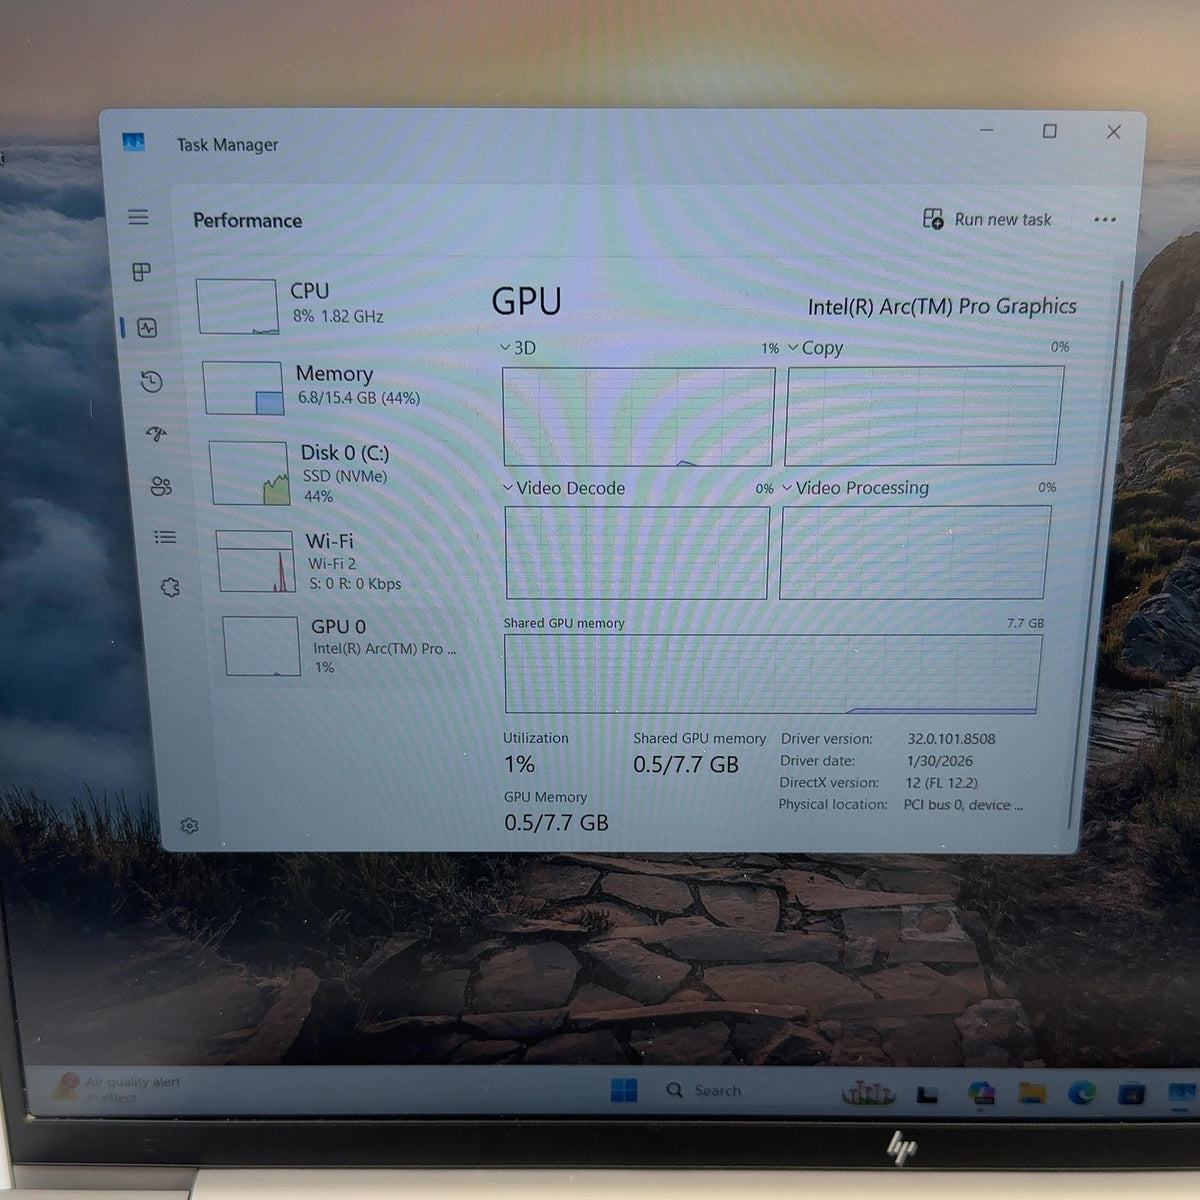Click the PCI bus 0 physical location text
The image size is (1200, 1200).
tap(963, 804)
